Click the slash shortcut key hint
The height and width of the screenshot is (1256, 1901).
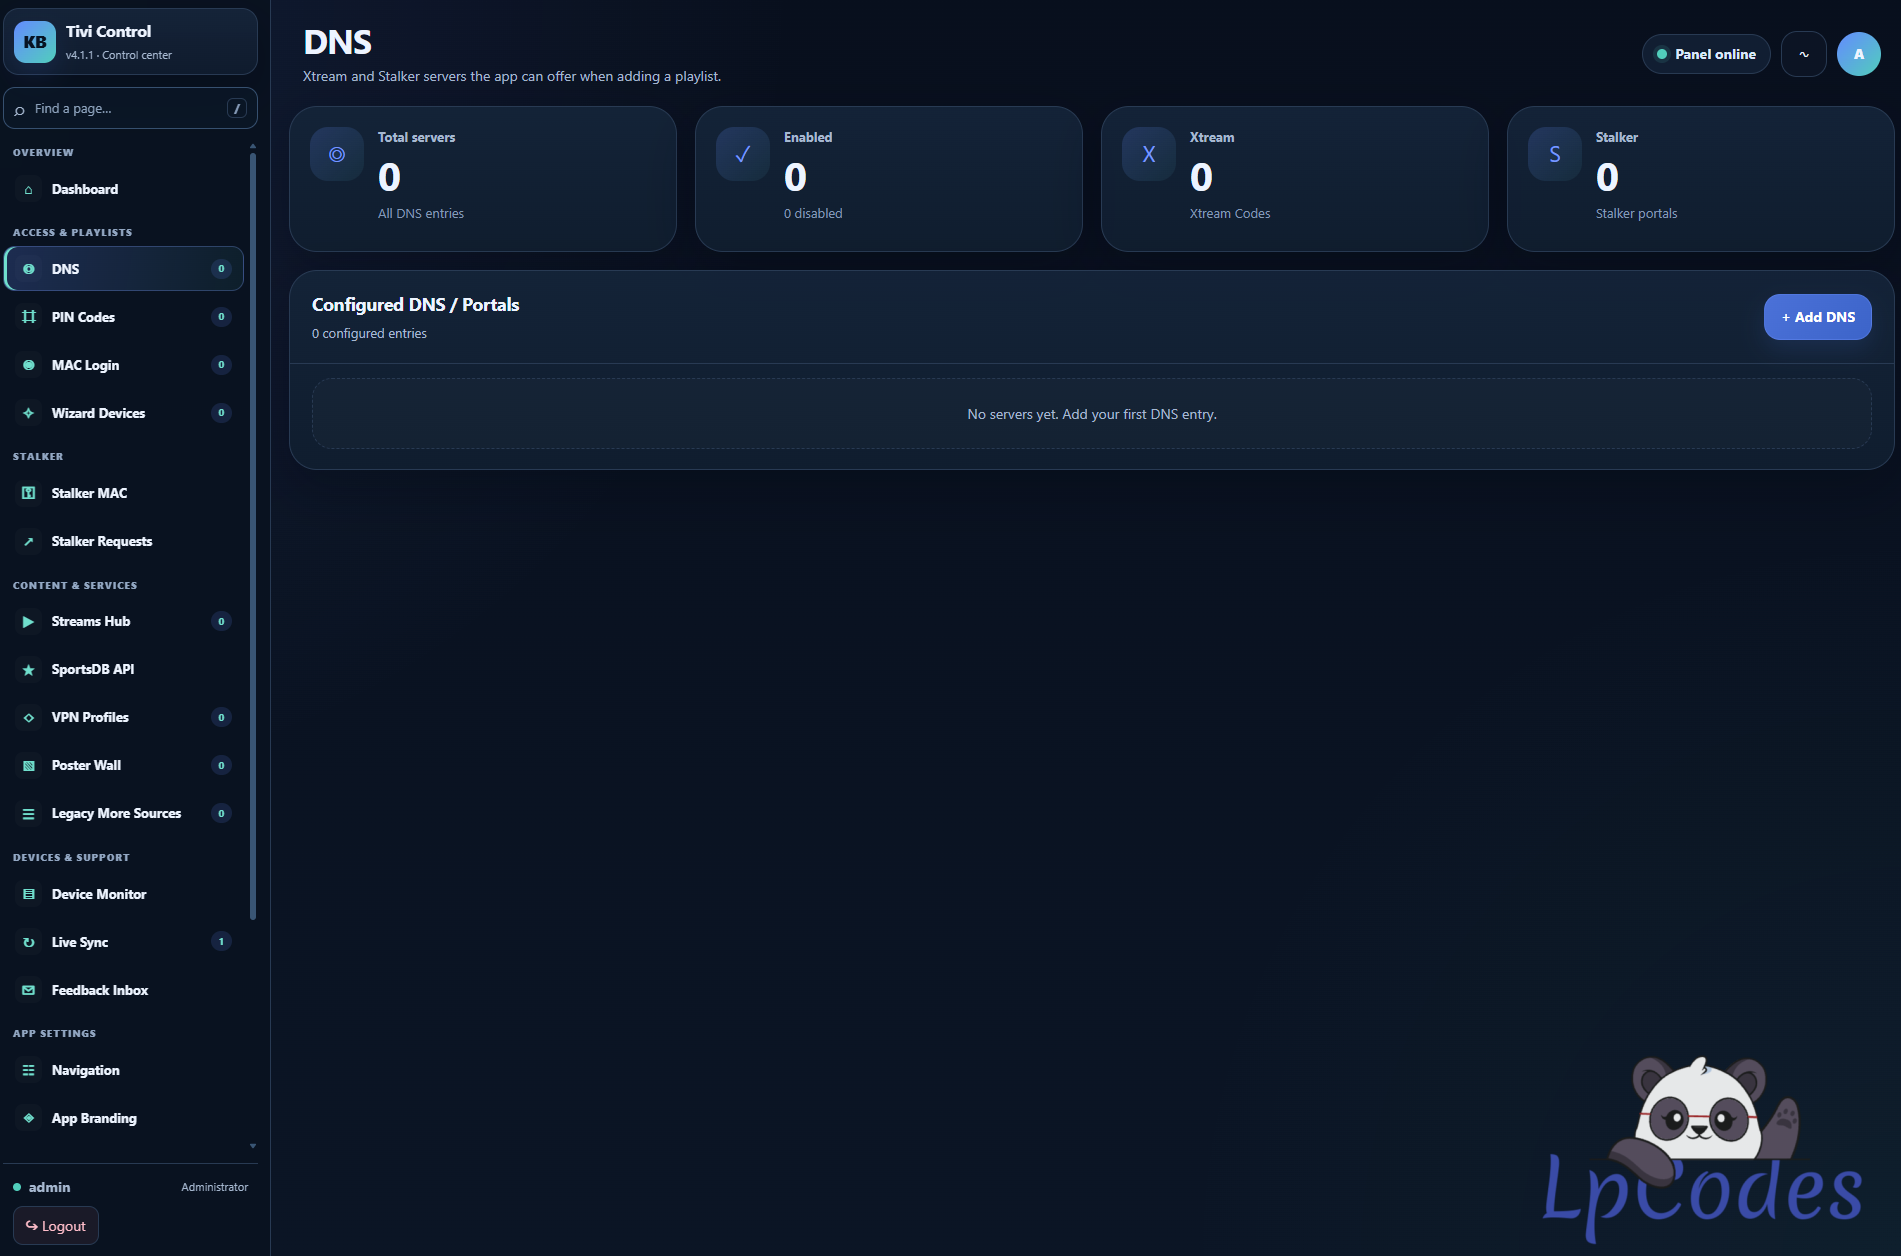[x=237, y=108]
